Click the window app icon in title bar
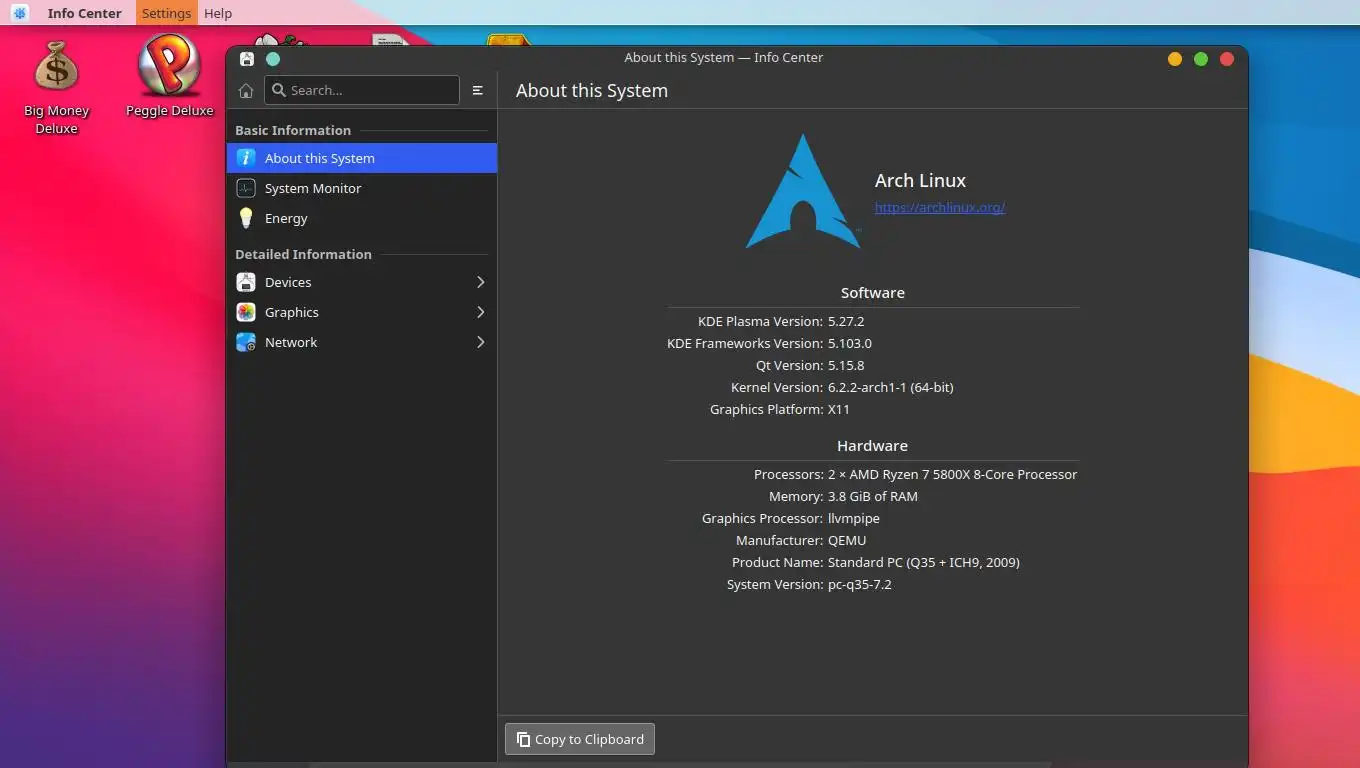This screenshot has height=768, width=1360. point(247,58)
